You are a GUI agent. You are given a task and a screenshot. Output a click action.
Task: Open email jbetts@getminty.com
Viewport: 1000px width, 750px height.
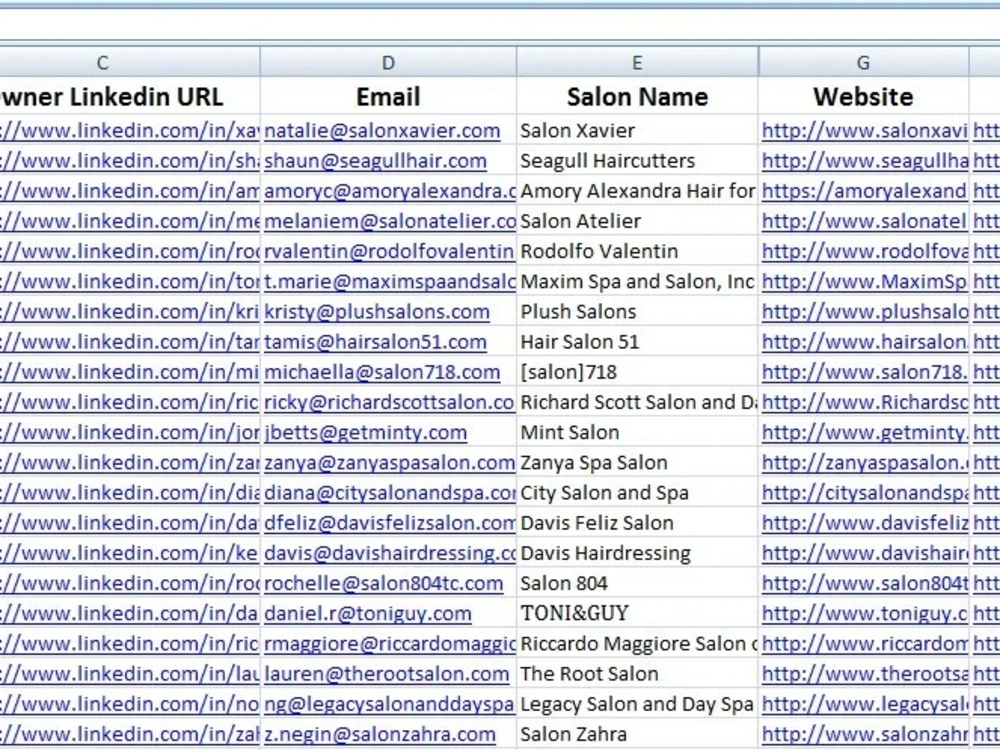(x=365, y=432)
